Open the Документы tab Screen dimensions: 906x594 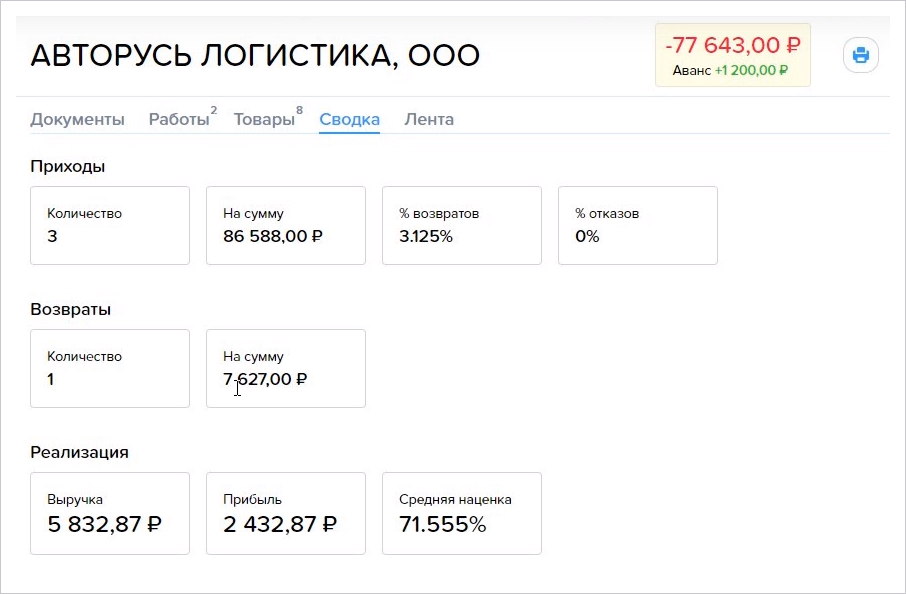pos(77,119)
